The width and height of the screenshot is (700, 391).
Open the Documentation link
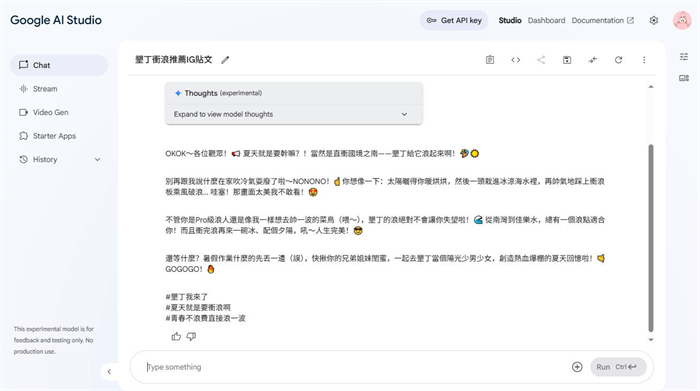603,21
